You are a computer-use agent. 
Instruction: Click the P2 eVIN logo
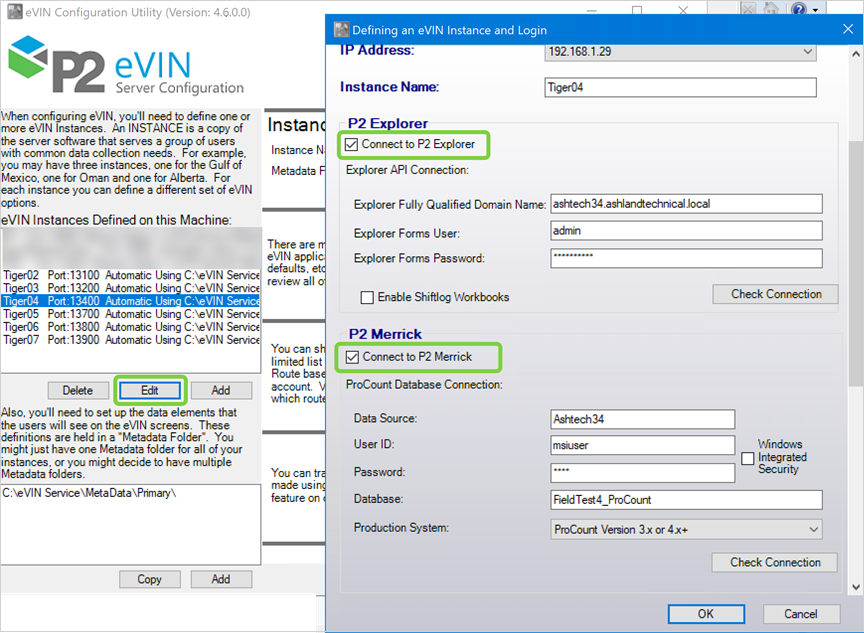coord(125,68)
